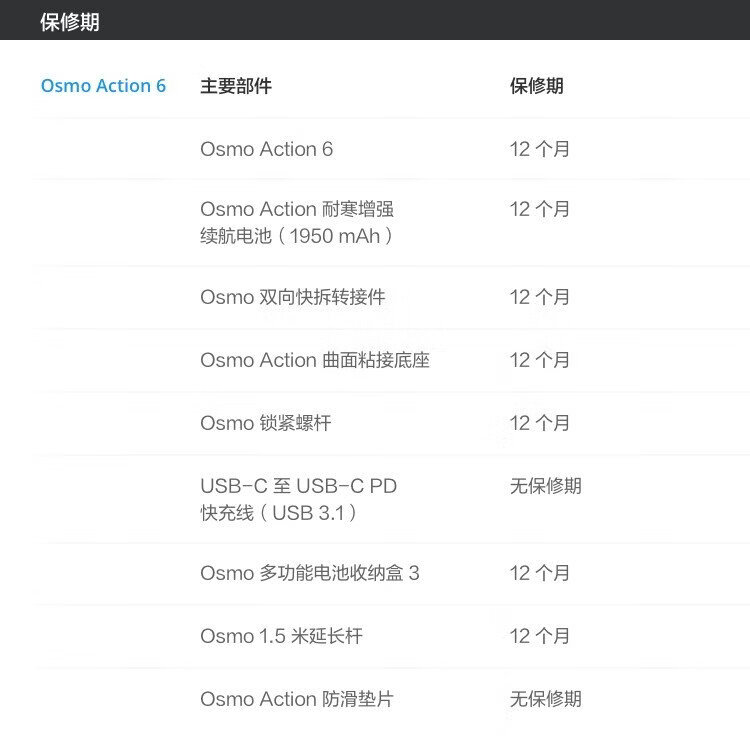This screenshot has width=750, height=750.
Task: Click the 12 个月 value for 曲面粘接底座
Action: coord(540,360)
